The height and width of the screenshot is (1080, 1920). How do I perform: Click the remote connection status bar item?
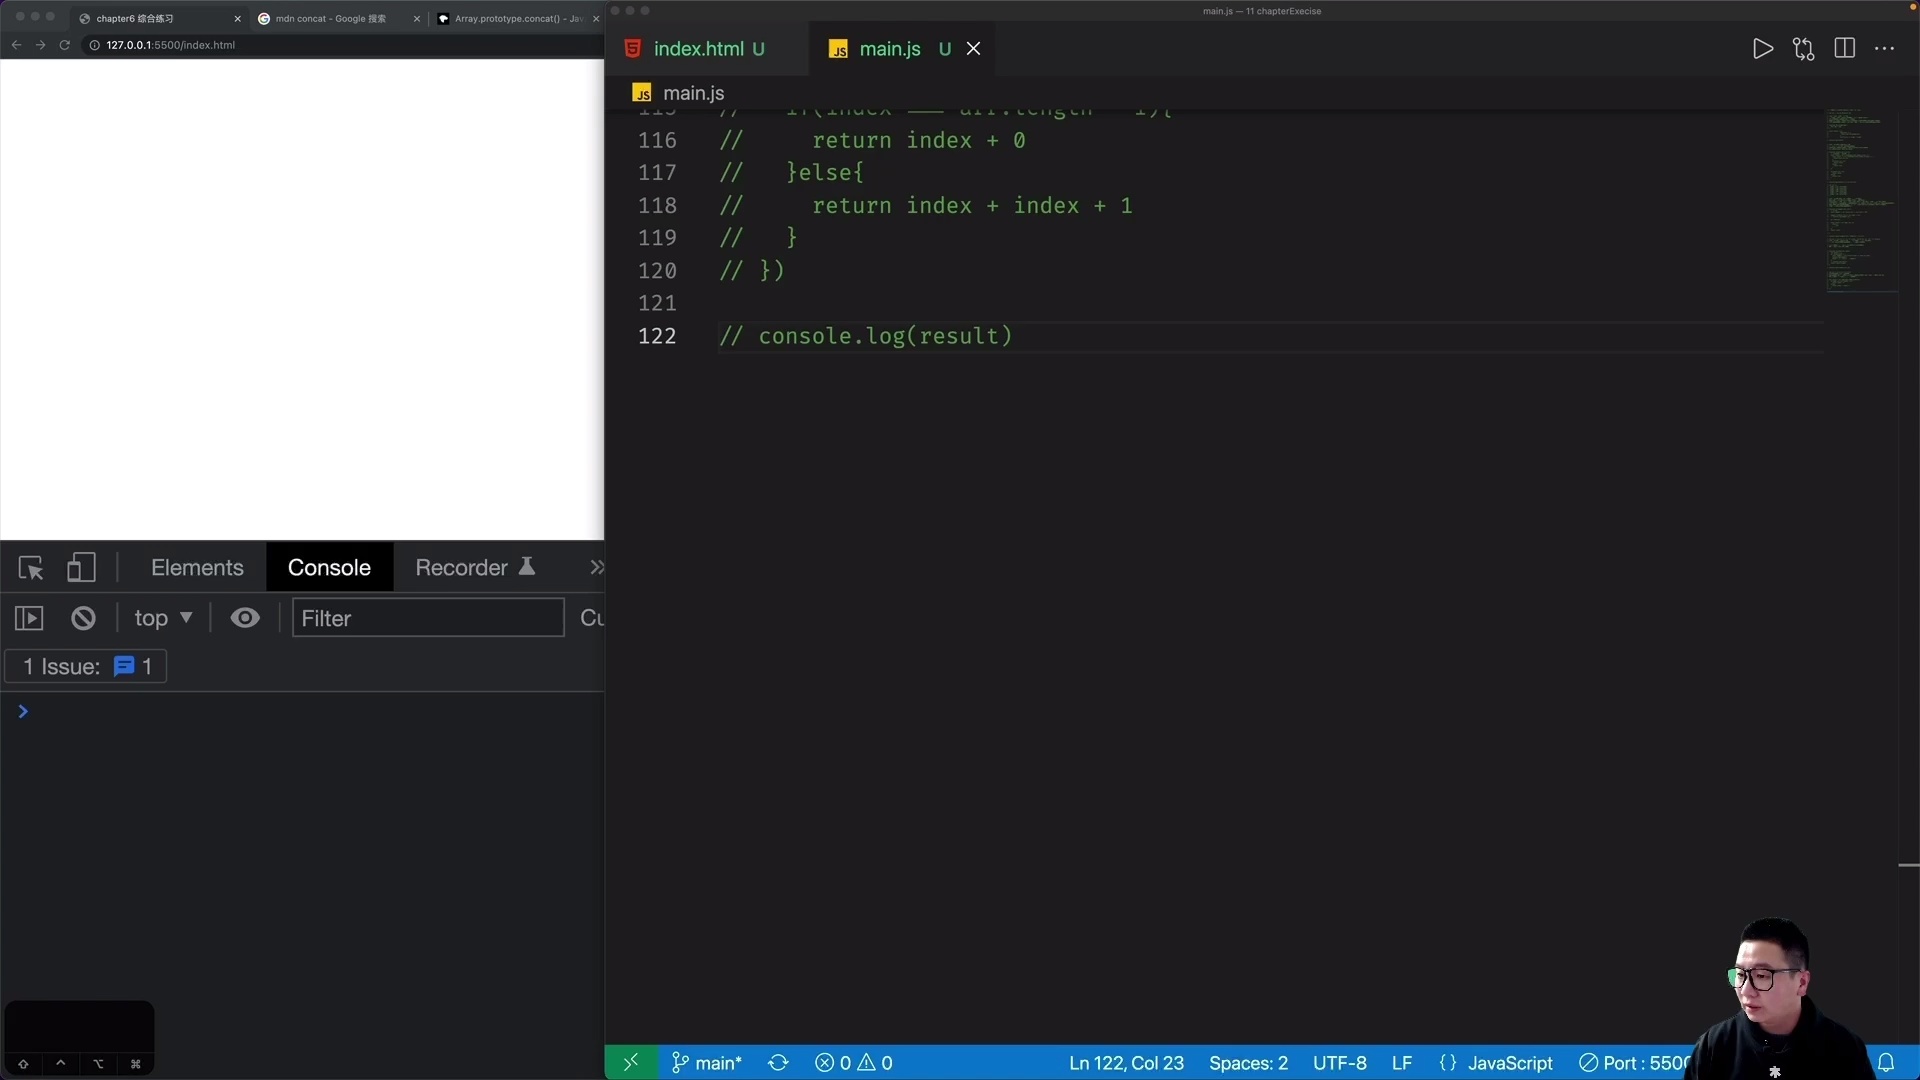tap(630, 1062)
